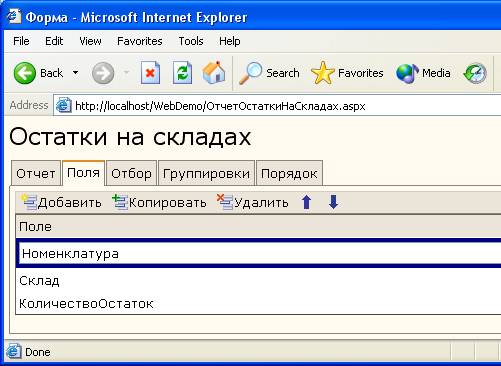Switch to the Отчет tab
The width and height of the screenshot is (501, 366).
click(36, 173)
